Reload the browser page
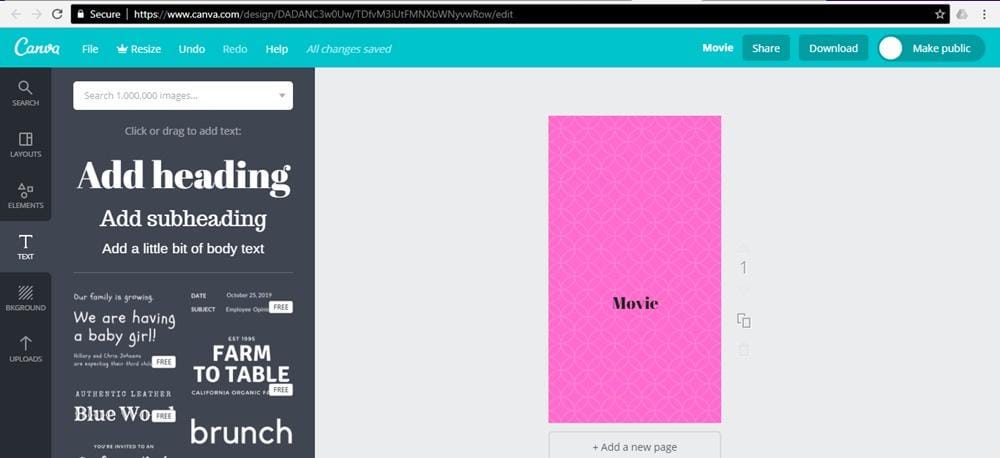The height and width of the screenshot is (458, 1000). 57,14
